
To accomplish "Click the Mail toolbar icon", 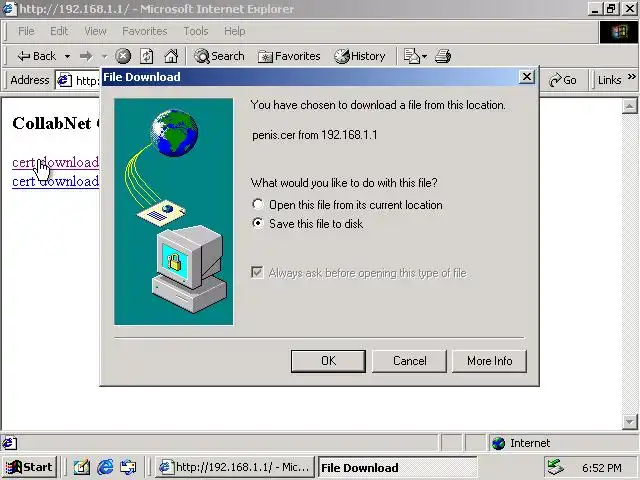I will (x=411, y=56).
